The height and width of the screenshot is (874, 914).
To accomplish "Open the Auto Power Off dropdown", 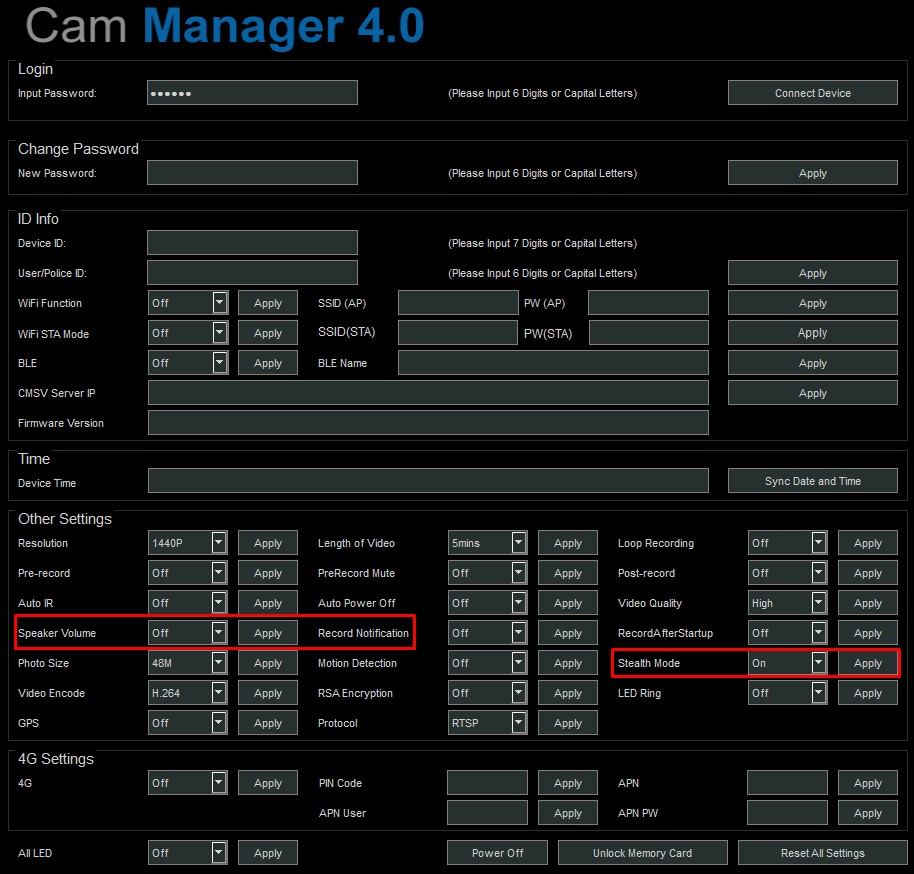I will (487, 603).
